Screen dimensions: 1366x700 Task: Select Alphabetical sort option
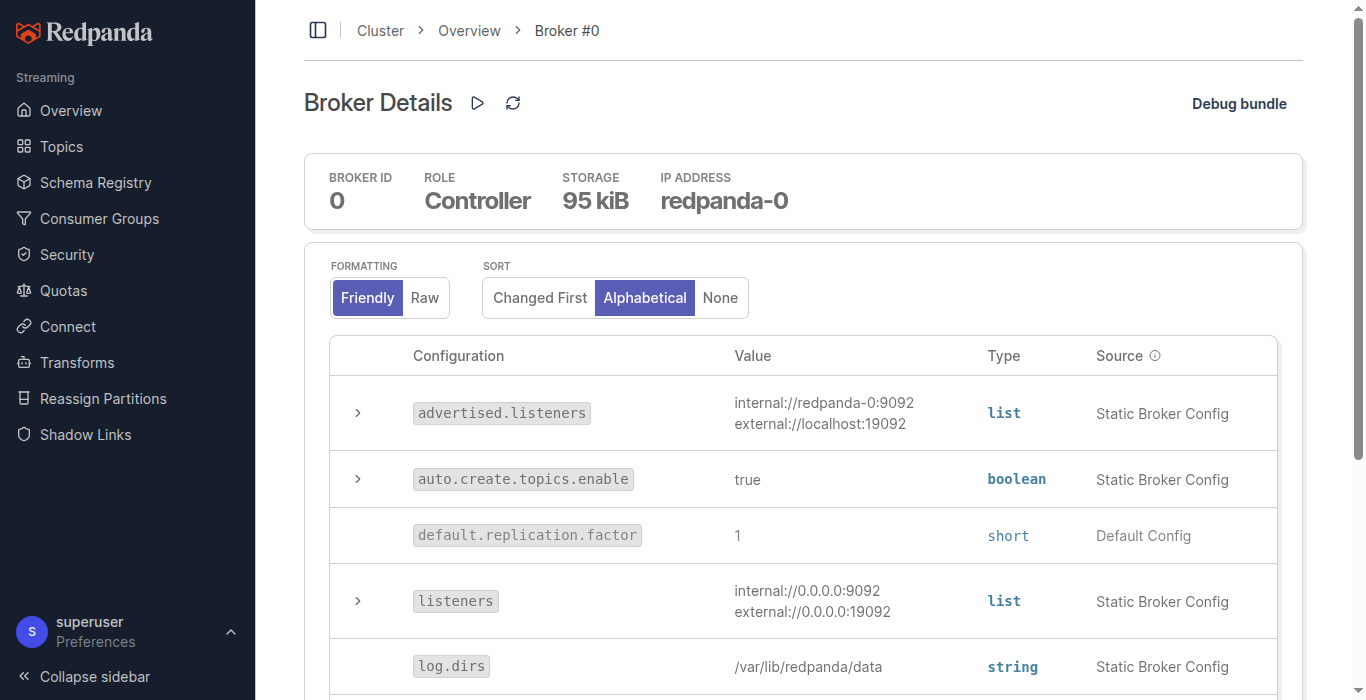645,298
